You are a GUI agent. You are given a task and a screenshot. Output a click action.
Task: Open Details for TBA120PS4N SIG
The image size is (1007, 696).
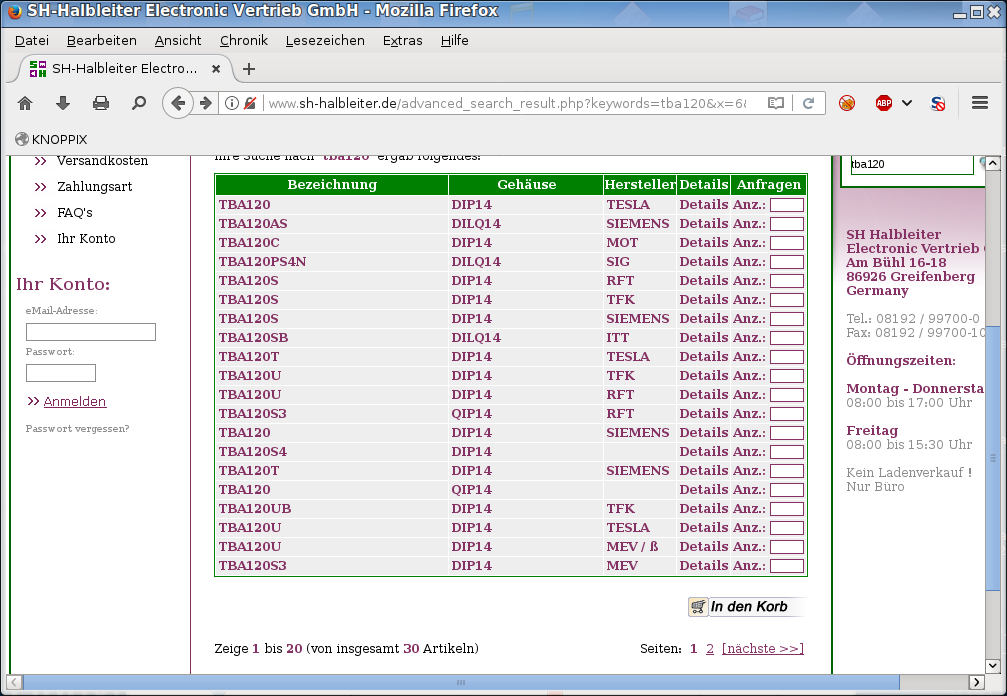[x=703, y=261]
